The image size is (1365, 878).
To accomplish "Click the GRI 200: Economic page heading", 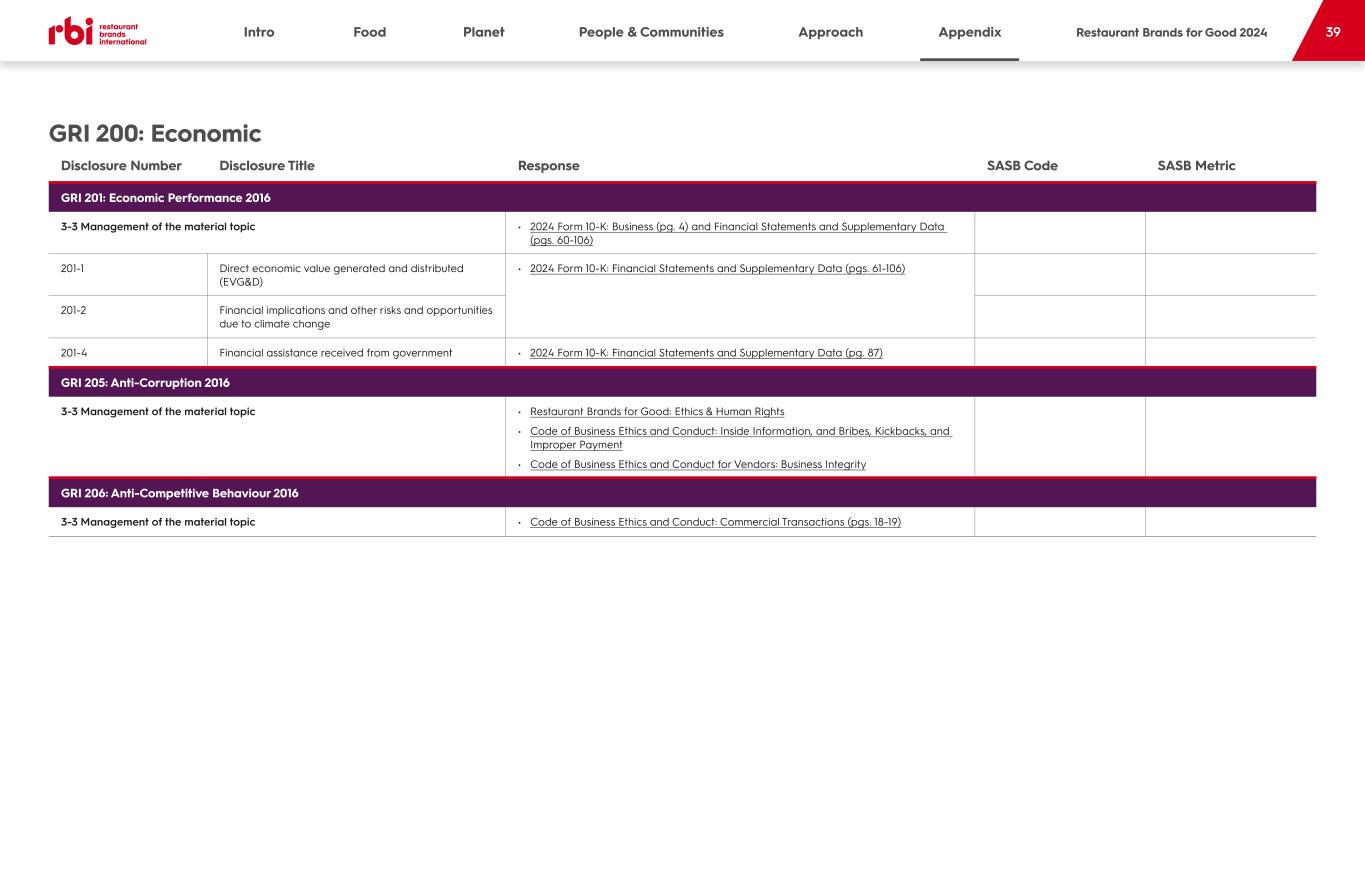I will pos(155,134).
